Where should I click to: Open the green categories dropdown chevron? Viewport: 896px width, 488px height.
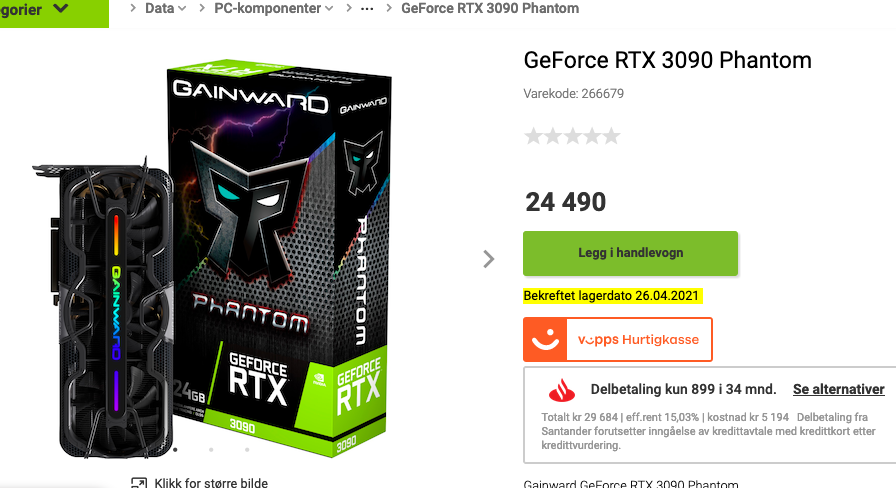pyautogui.click(x=61, y=9)
